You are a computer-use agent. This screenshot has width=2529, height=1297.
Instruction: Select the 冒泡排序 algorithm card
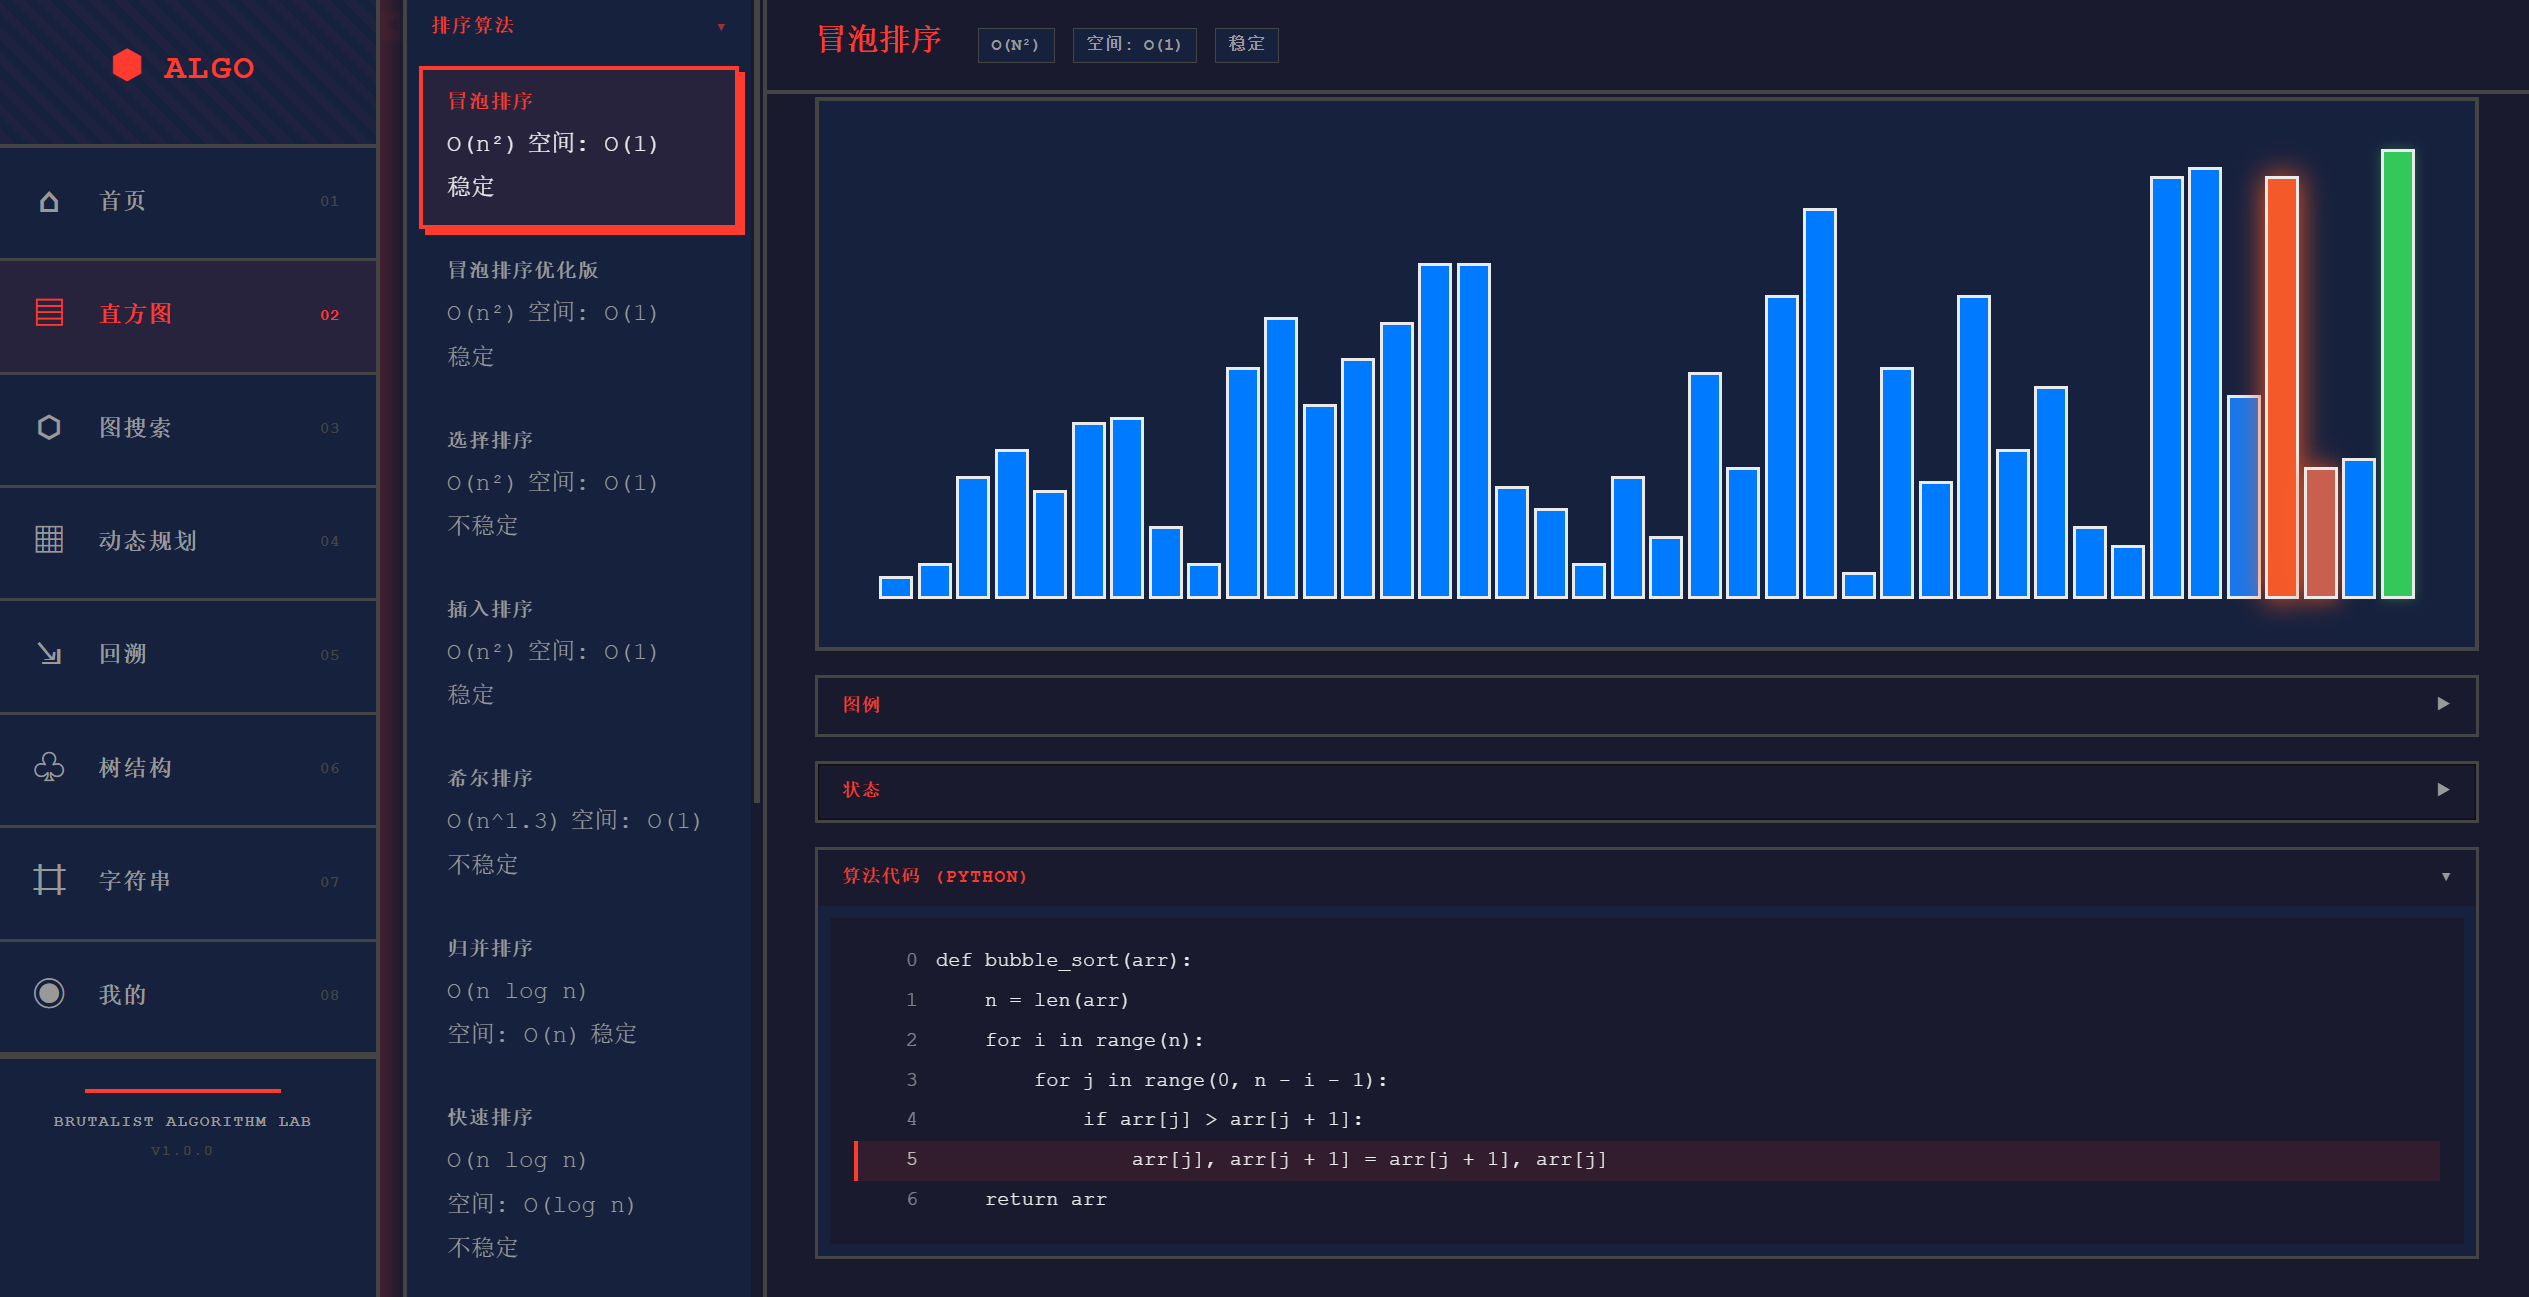(579, 147)
